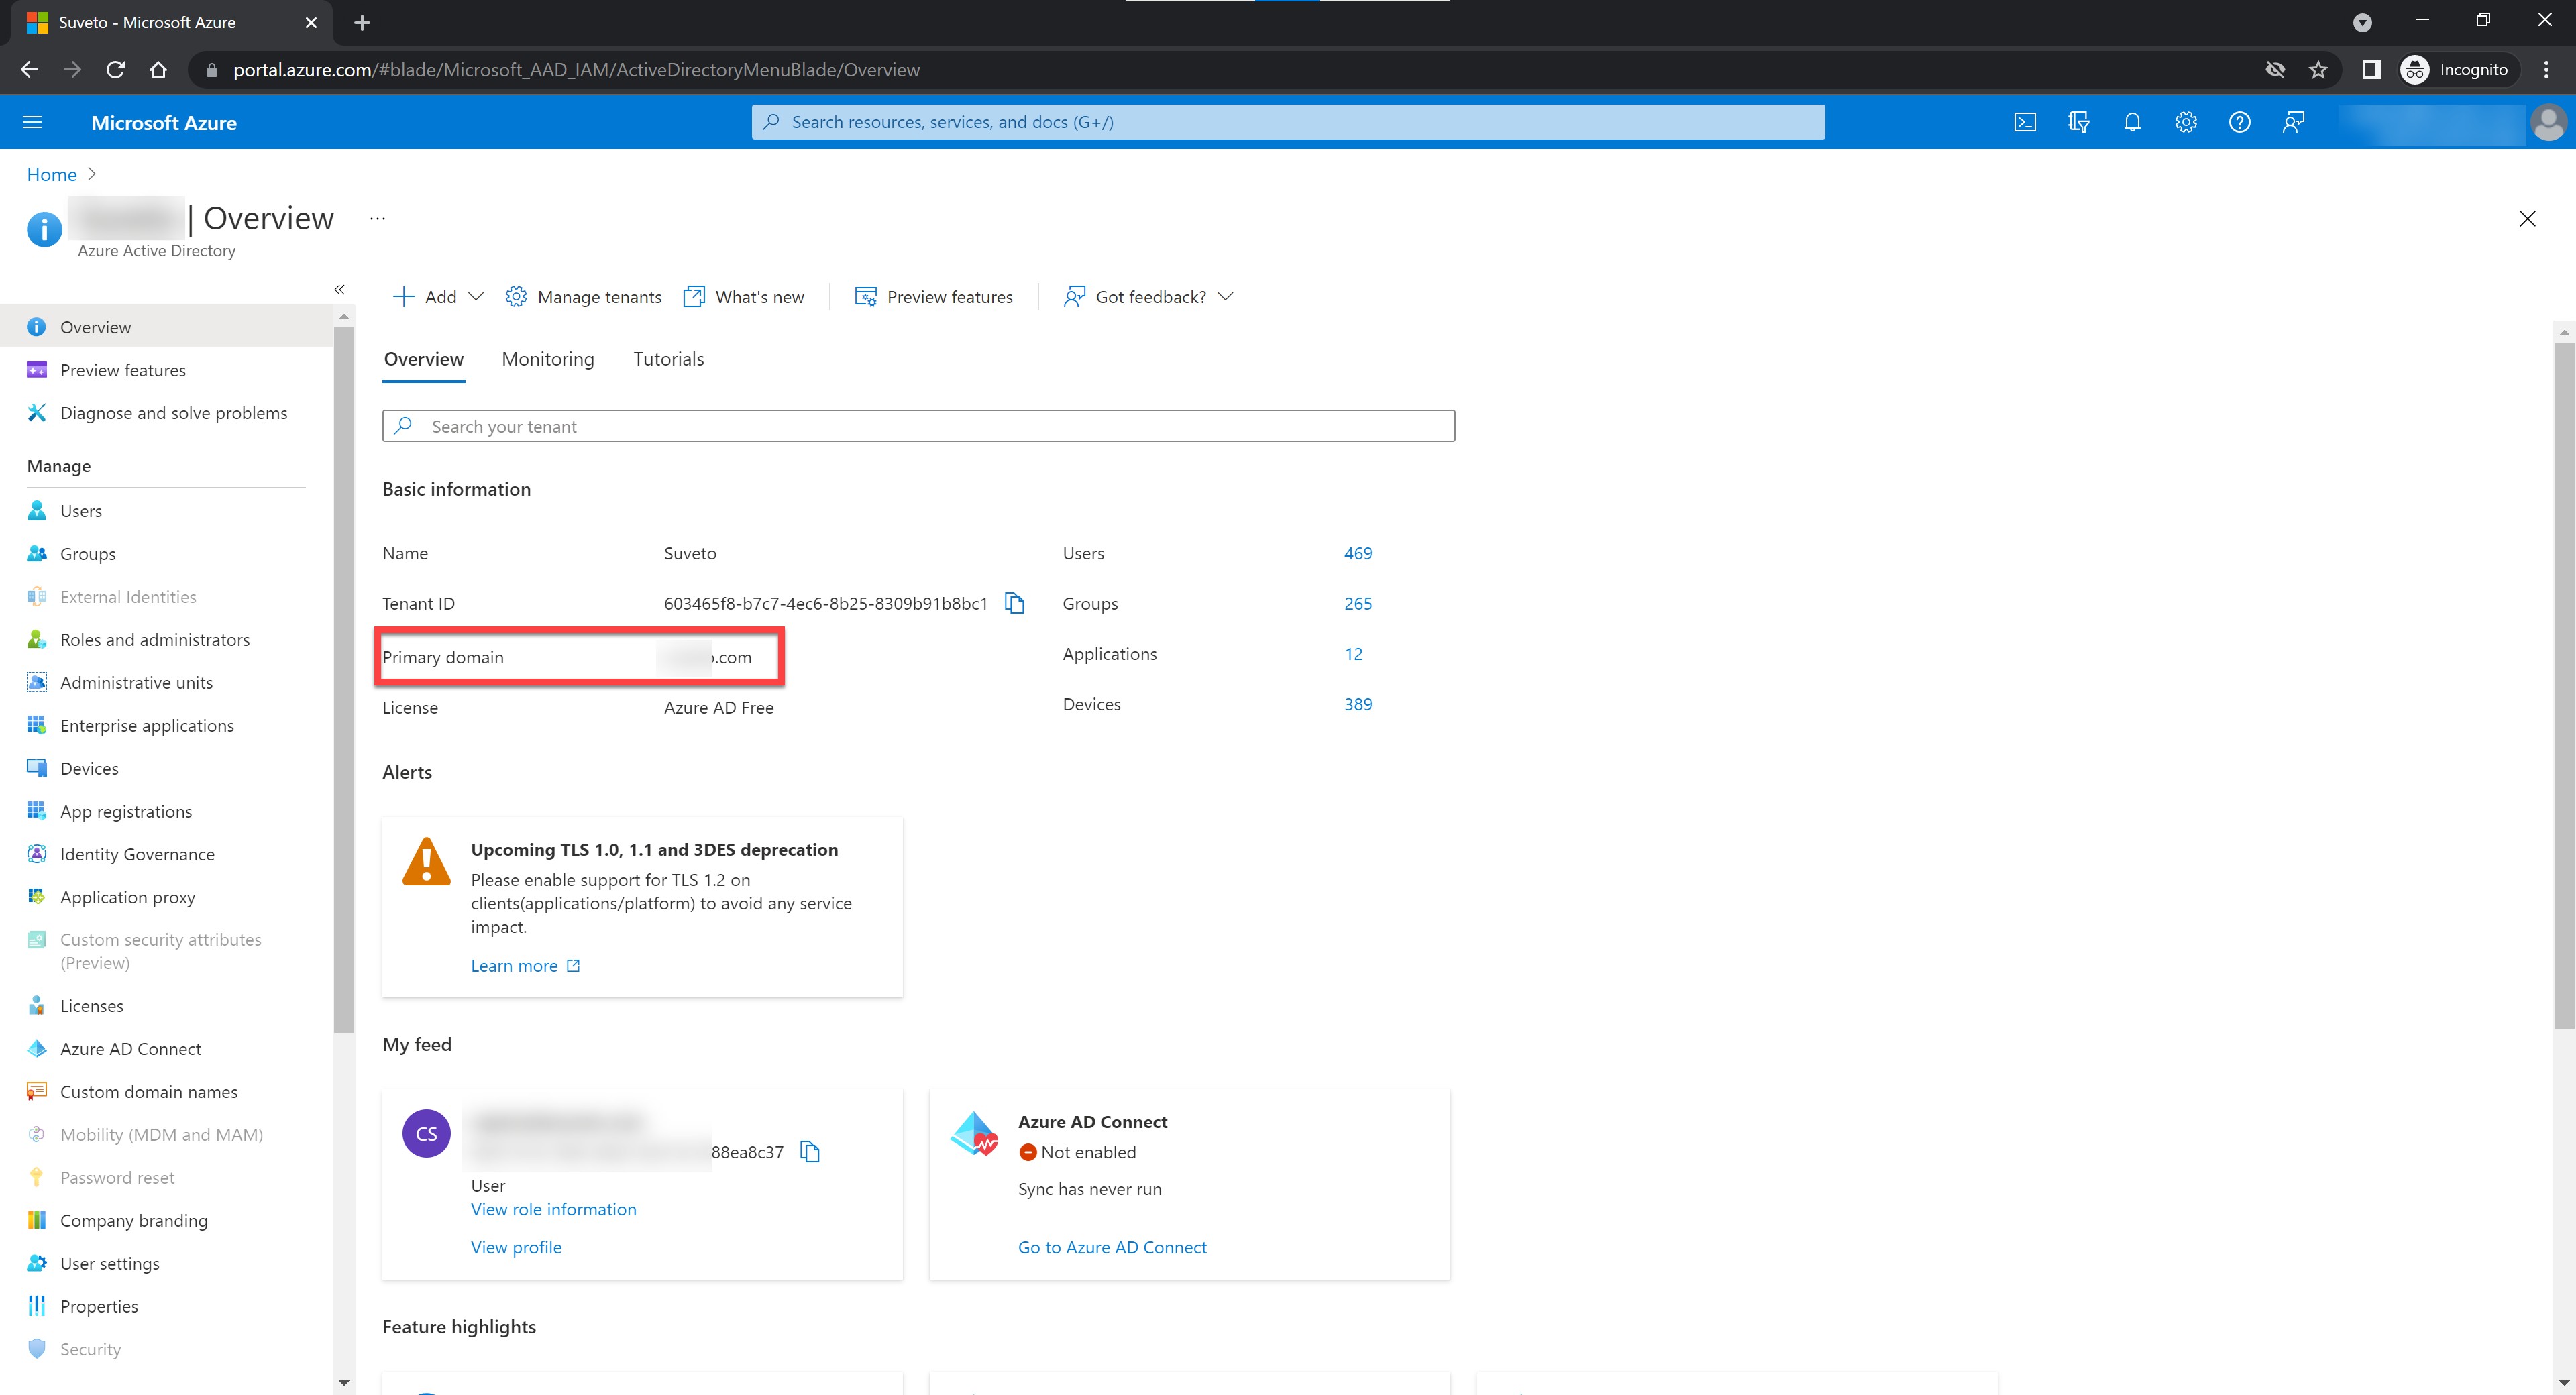Open the portal hamburger menu
This screenshot has width=2576, height=1395.
pyautogui.click(x=32, y=122)
